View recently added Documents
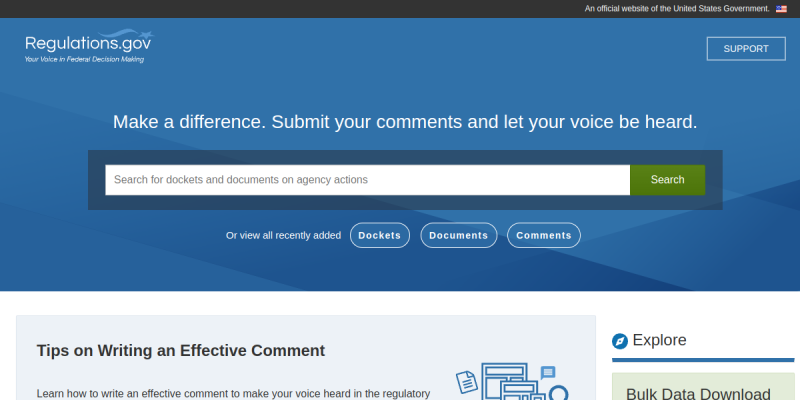The height and width of the screenshot is (400, 800). [459, 235]
